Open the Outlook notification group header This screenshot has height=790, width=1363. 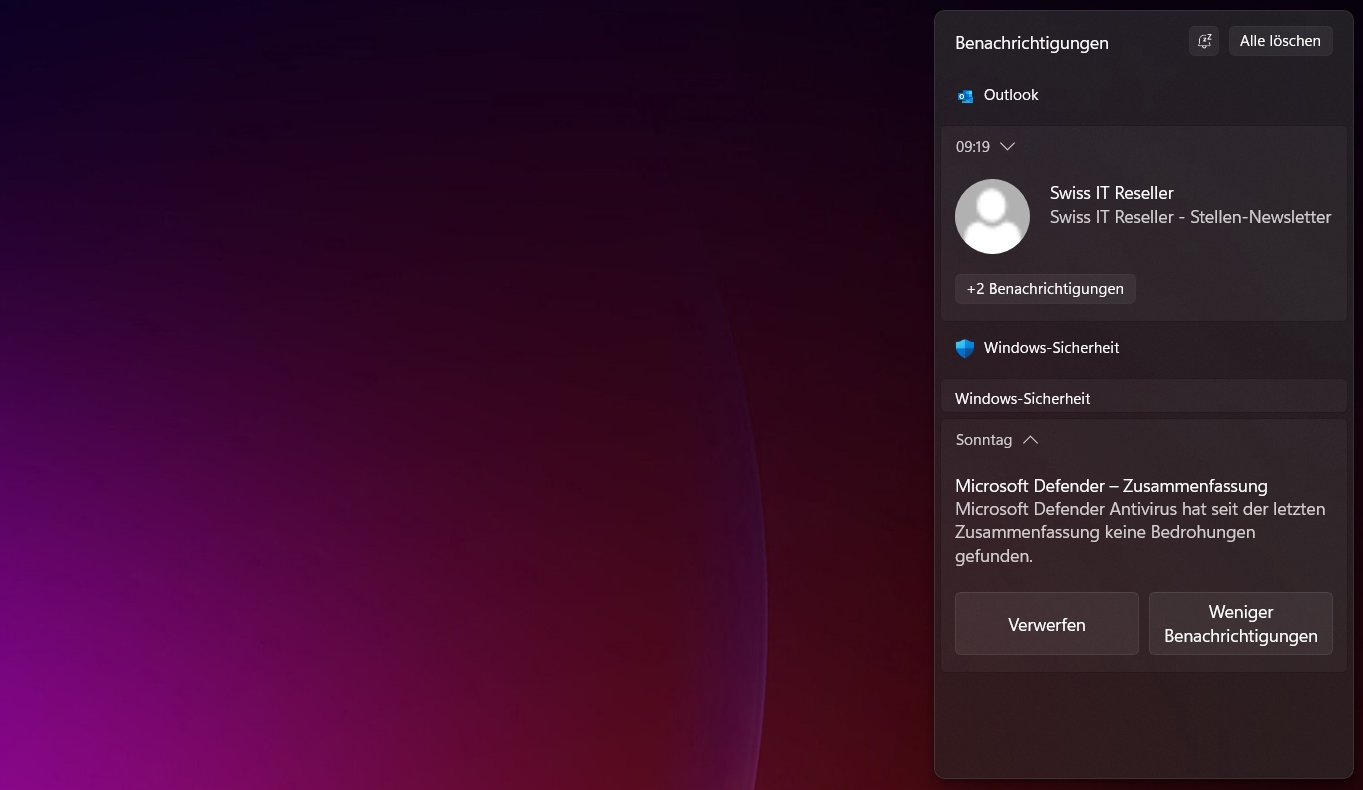tap(1011, 95)
